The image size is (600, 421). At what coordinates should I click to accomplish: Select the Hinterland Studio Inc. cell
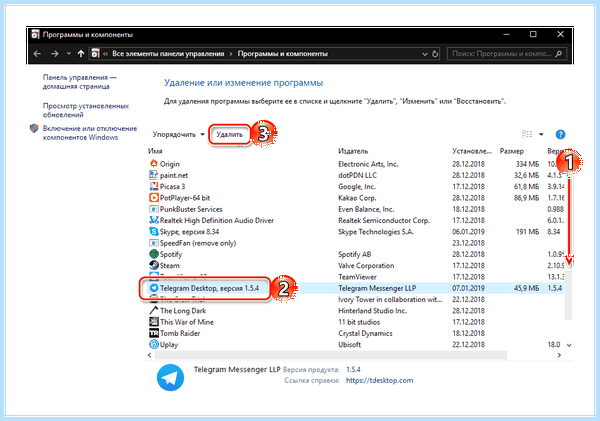tap(372, 310)
